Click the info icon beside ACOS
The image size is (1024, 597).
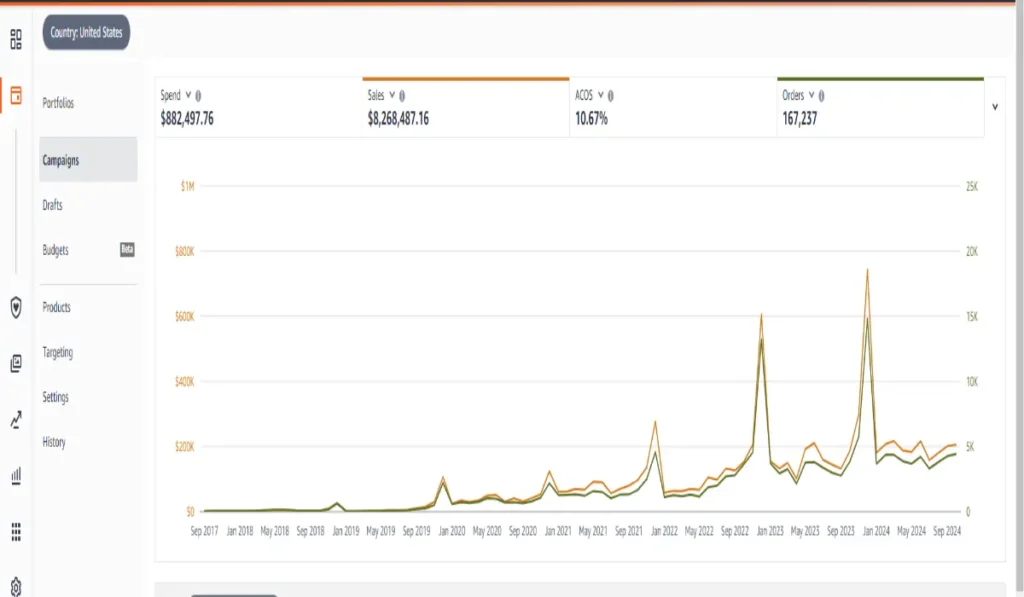pos(610,96)
